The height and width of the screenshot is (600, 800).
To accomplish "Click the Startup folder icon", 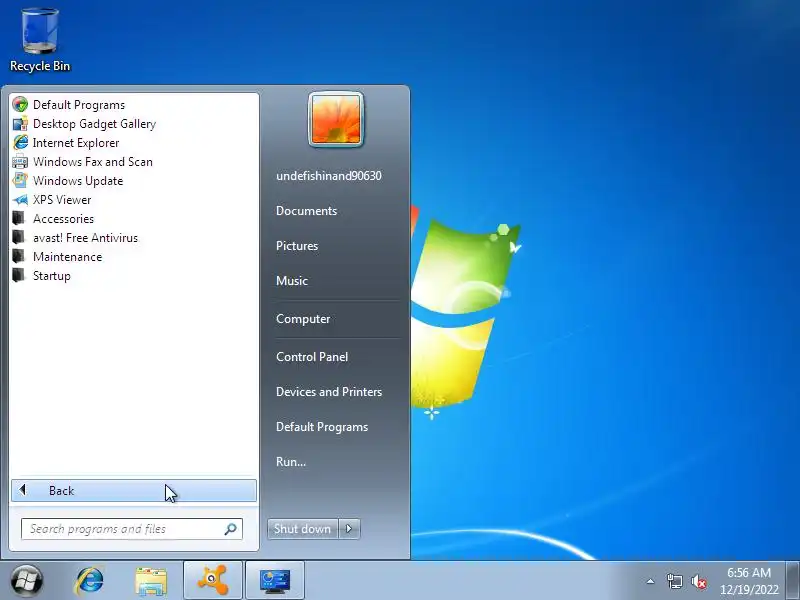I will [x=19, y=276].
